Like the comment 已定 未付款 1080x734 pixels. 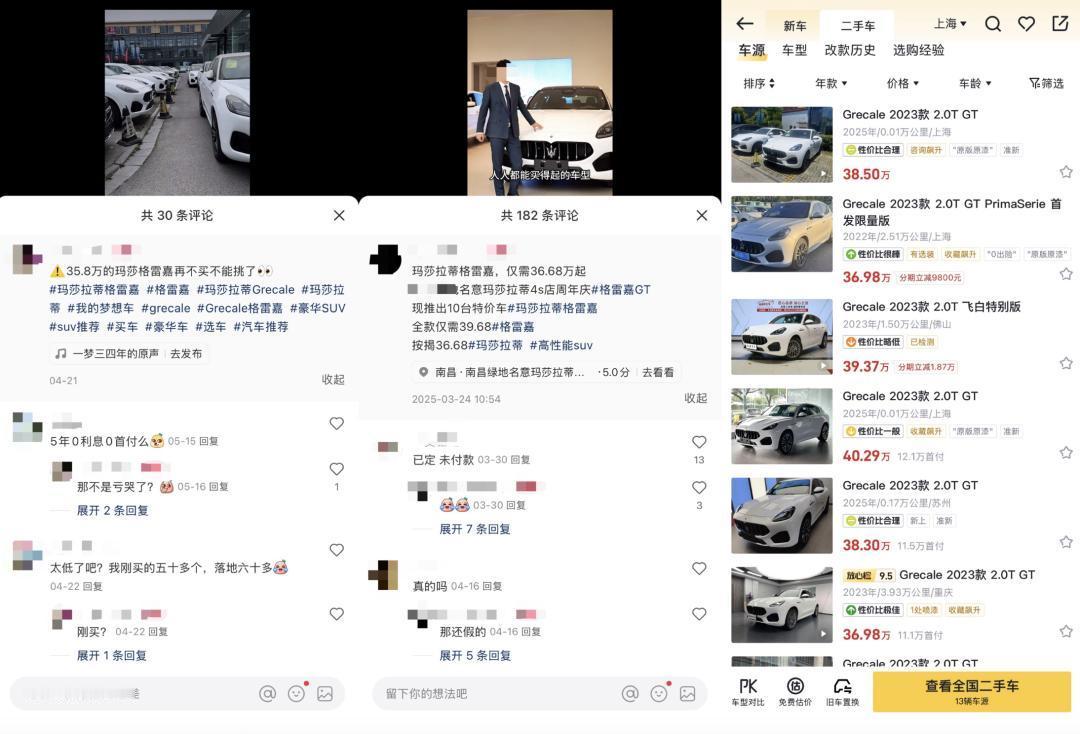pos(699,442)
